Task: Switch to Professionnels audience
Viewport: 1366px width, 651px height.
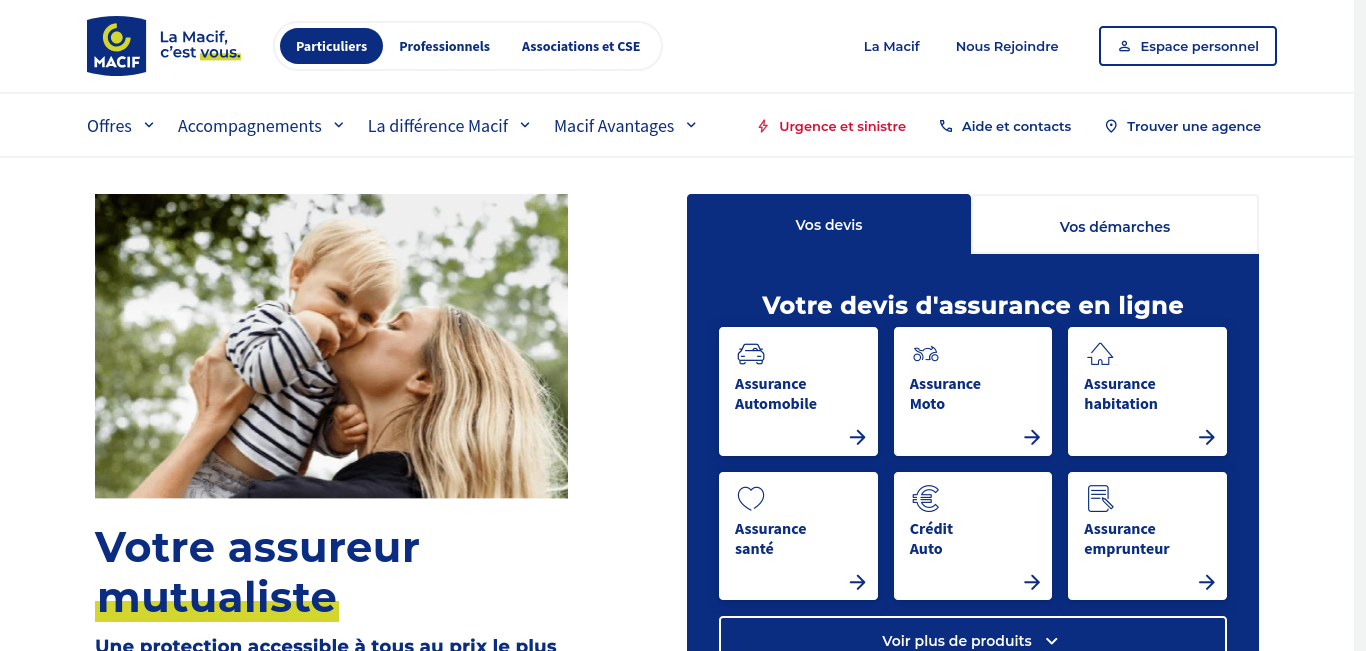Action: coord(444,46)
